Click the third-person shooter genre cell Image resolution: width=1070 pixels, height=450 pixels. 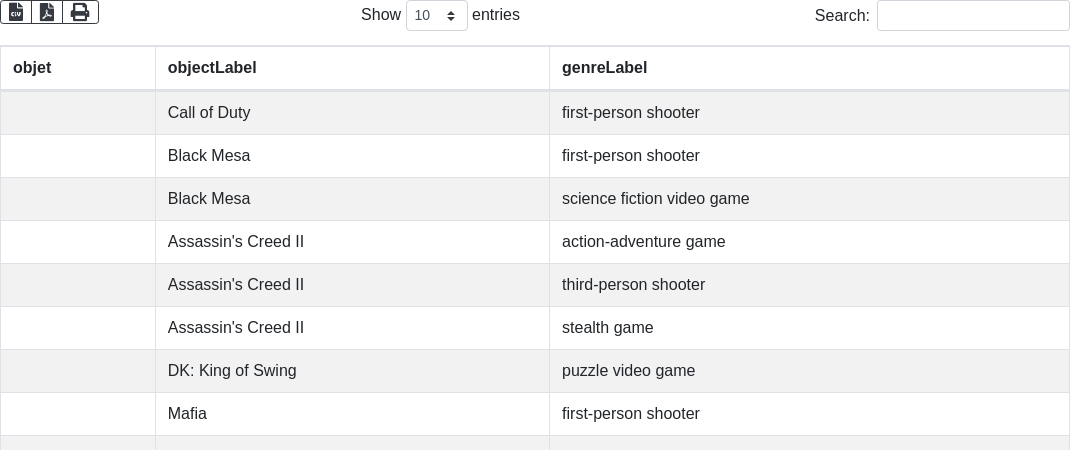tap(633, 285)
